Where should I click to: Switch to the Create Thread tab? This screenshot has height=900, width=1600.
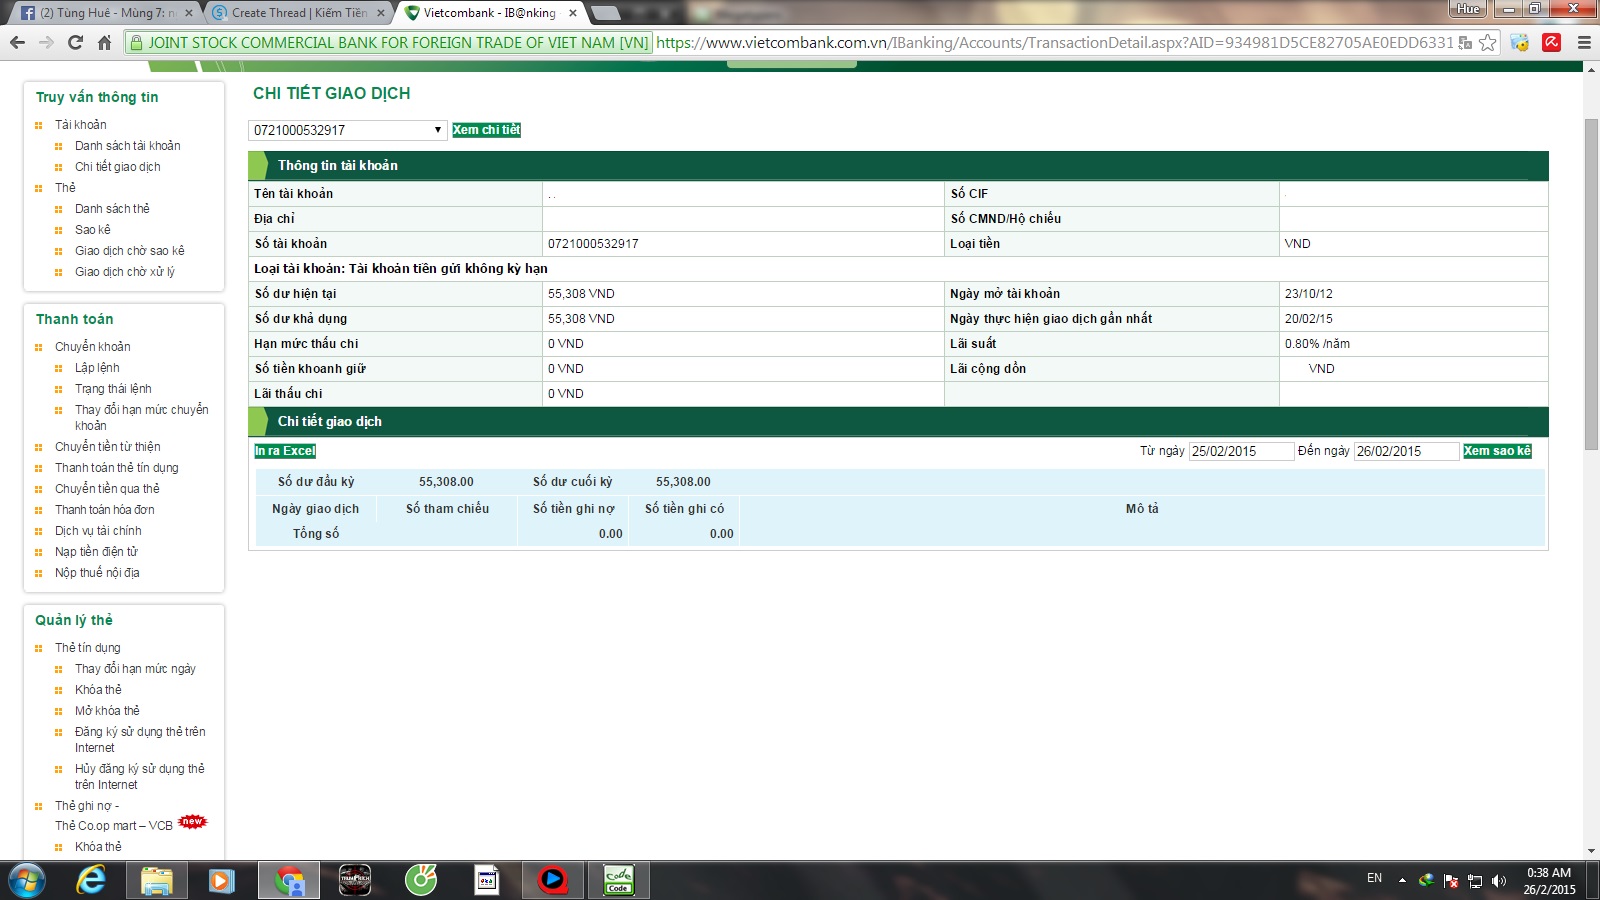point(298,13)
